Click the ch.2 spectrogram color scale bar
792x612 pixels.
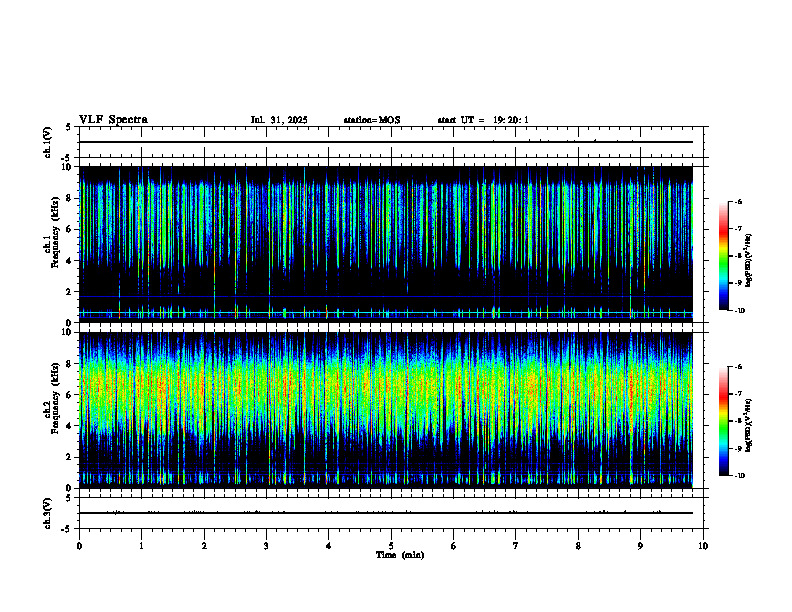click(x=723, y=421)
